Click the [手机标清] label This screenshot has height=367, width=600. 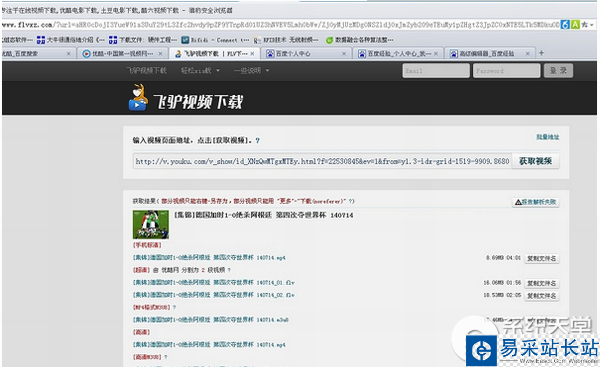tap(147, 245)
